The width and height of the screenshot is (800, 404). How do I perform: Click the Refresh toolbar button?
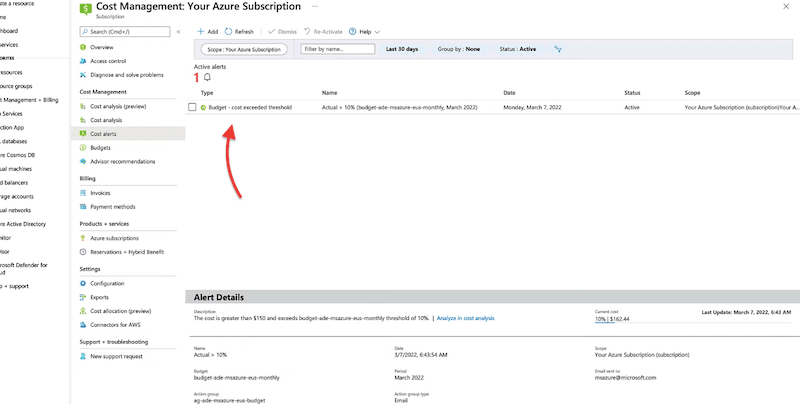click(239, 32)
